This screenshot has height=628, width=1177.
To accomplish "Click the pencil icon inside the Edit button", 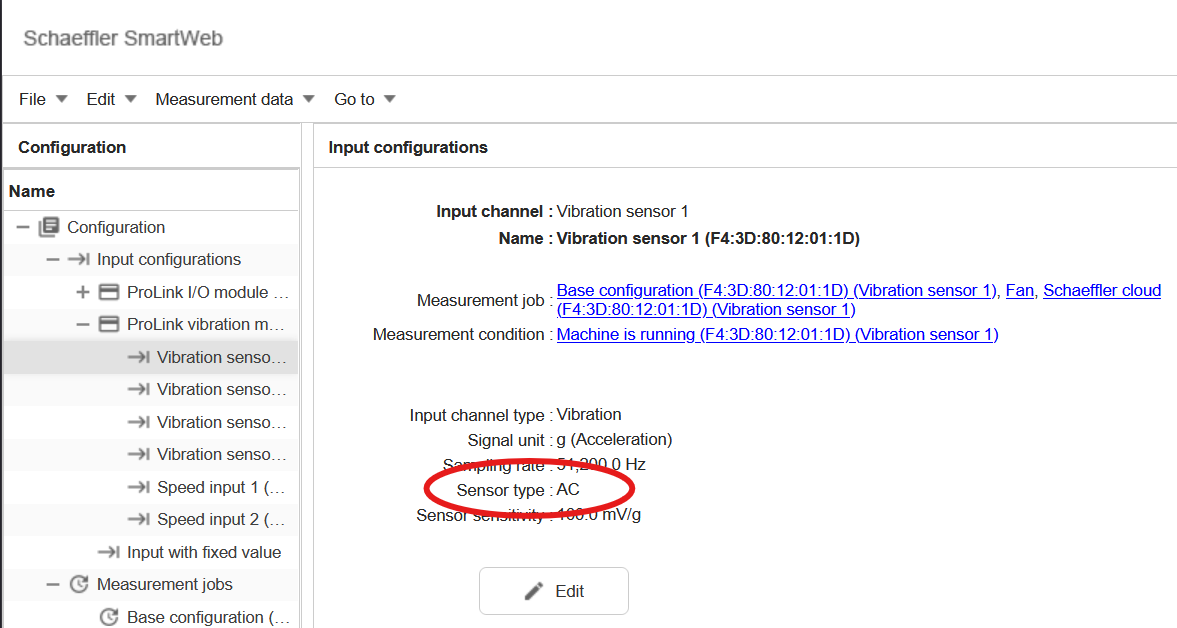I will (531, 590).
